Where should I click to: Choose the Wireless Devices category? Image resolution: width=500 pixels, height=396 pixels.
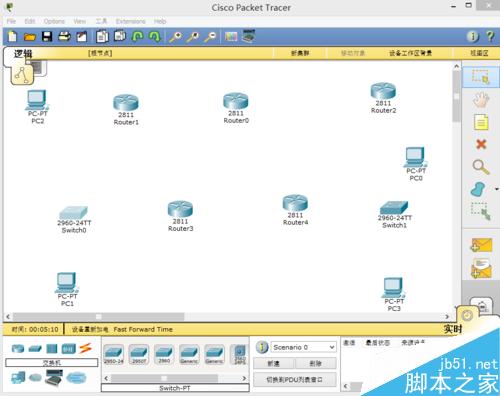point(68,349)
